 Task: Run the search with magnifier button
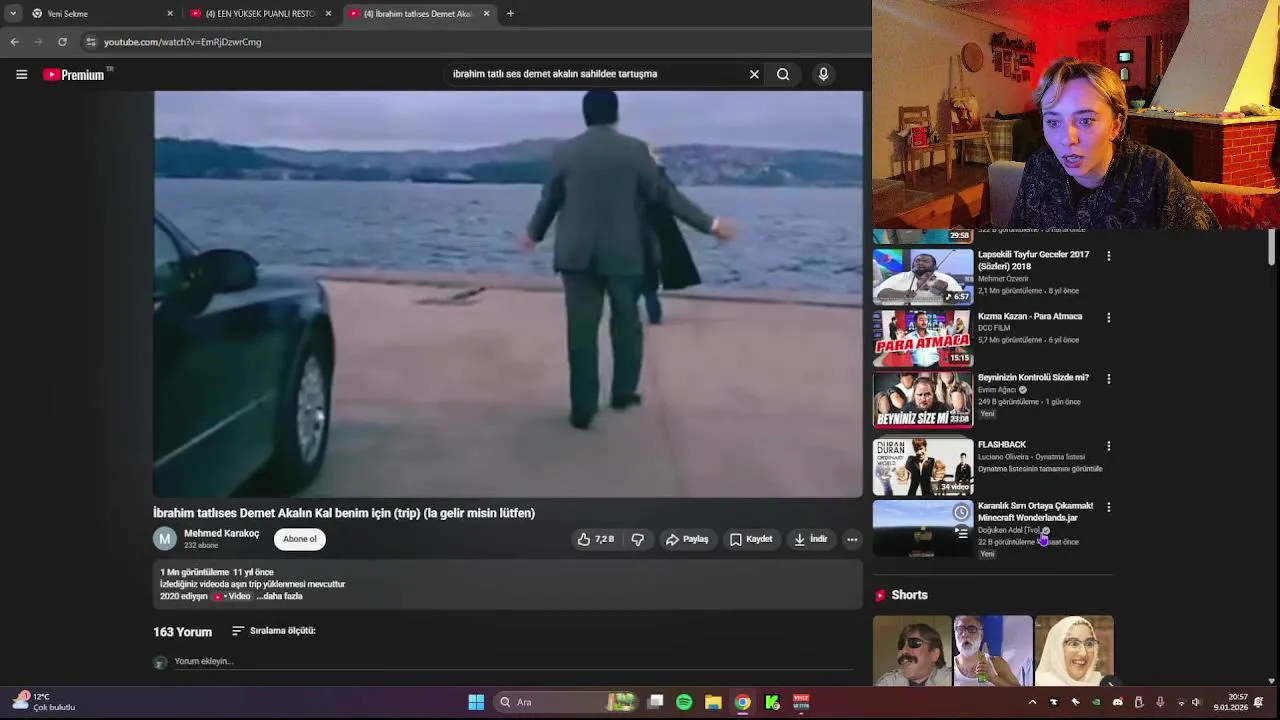[783, 74]
